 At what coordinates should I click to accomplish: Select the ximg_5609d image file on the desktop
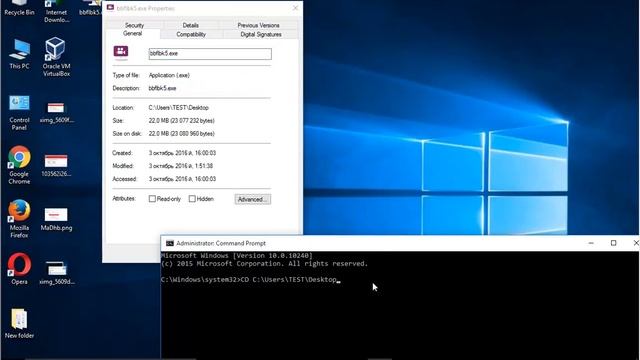click(56, 273)
